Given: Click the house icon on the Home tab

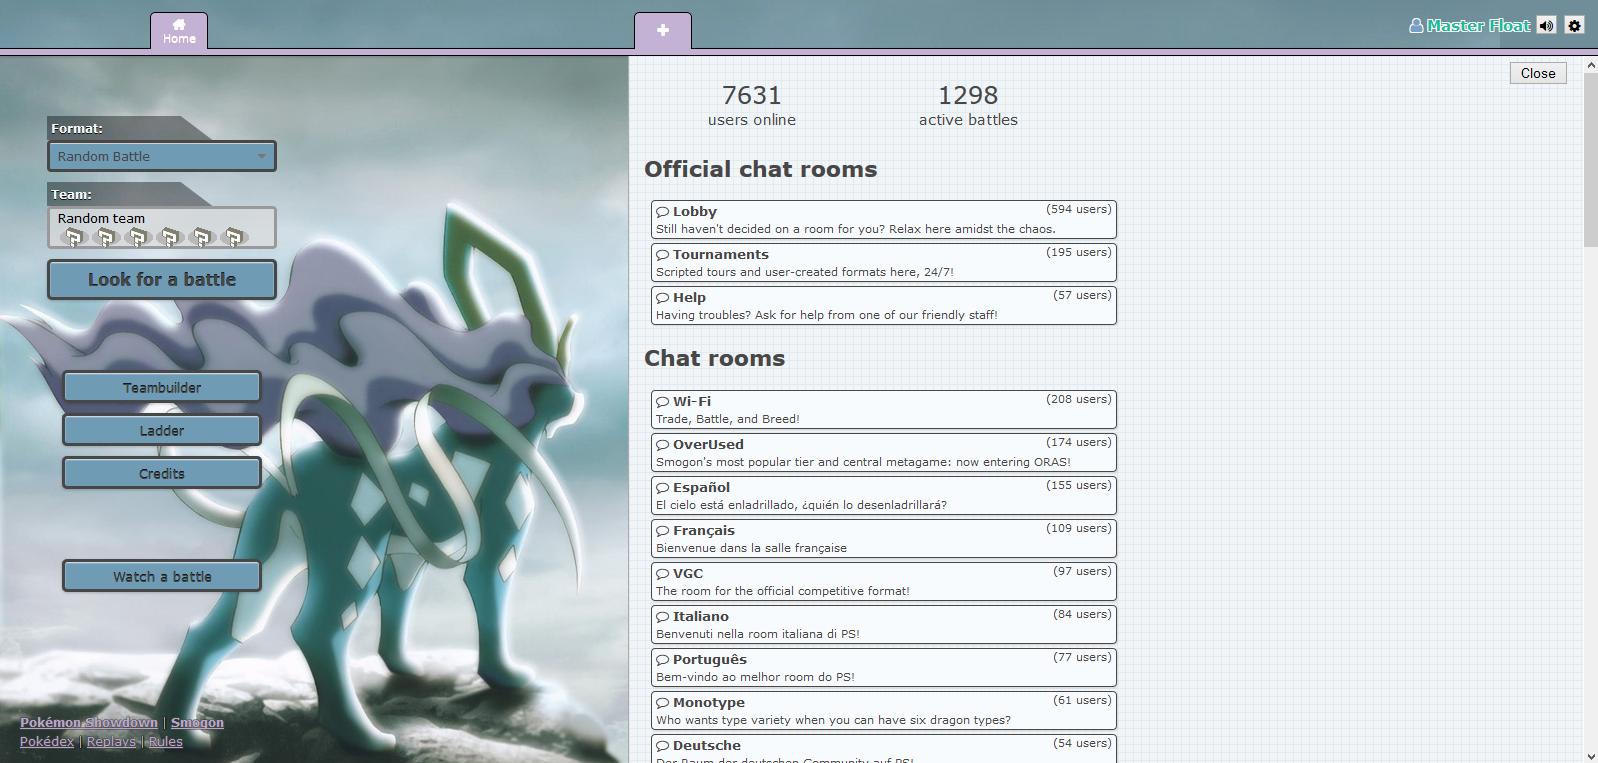Looking at the screenshot, I should click(x=179, y=25).
